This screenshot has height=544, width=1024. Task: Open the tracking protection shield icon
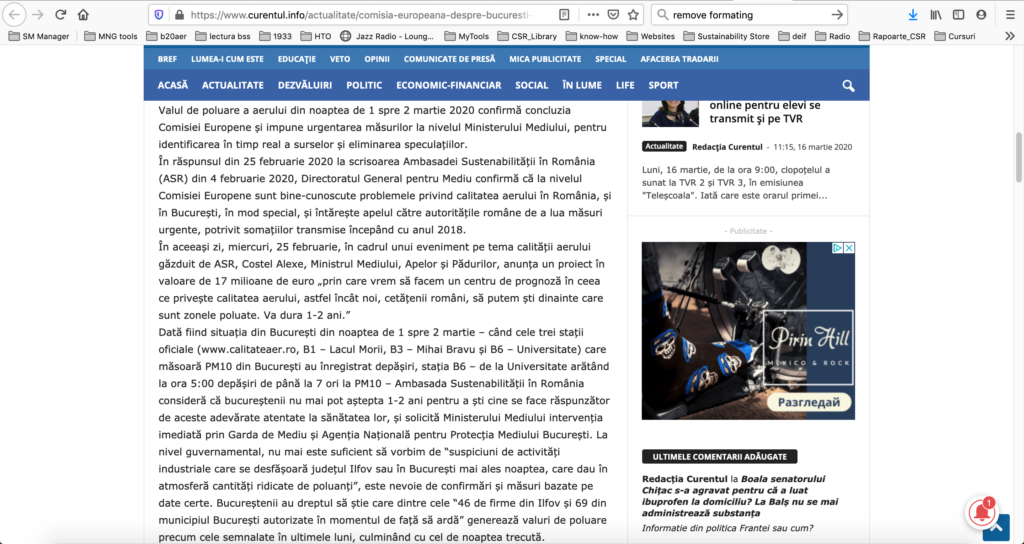click(159, 14)
